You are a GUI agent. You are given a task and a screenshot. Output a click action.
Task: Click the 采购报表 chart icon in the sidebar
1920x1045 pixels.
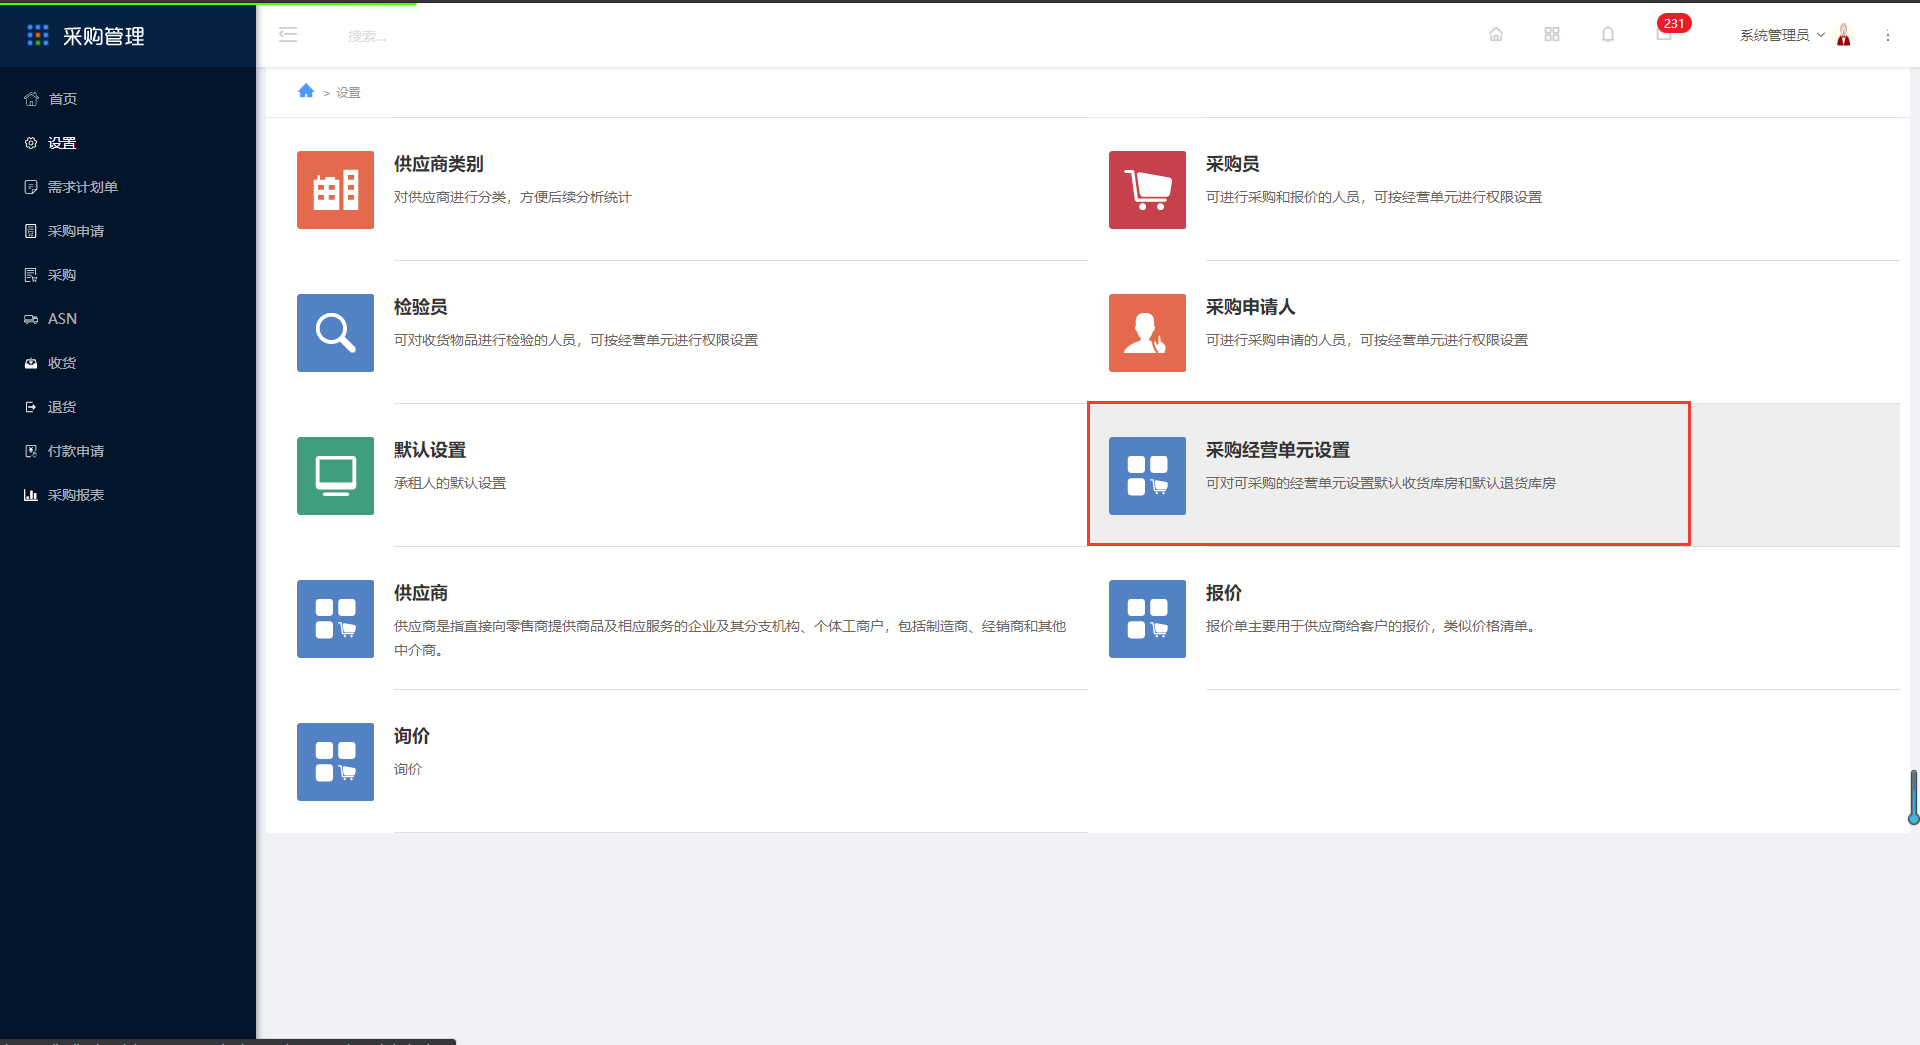[x=31, y=495]
